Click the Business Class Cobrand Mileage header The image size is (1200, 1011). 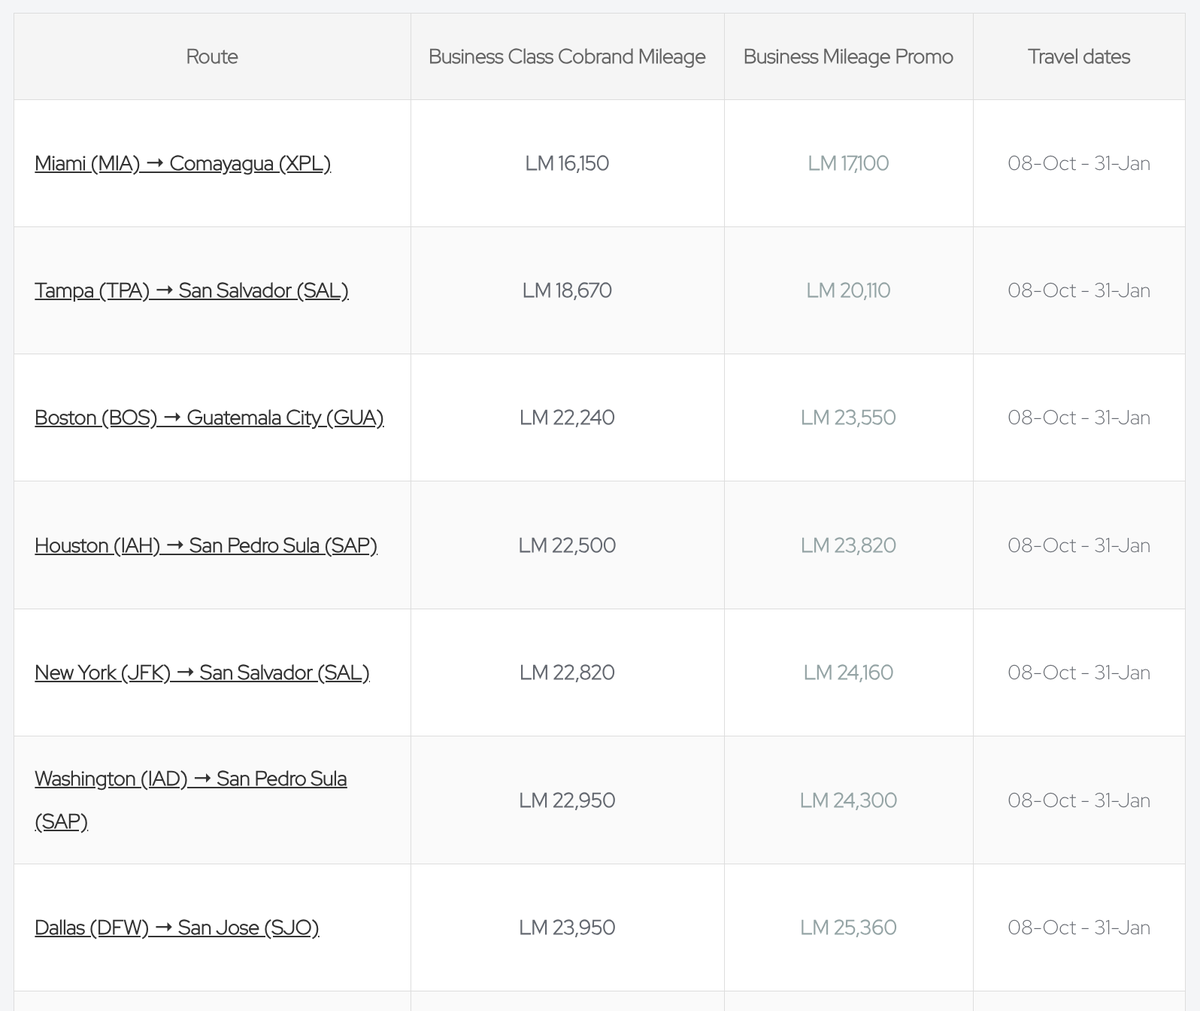(x=567, y=57)
